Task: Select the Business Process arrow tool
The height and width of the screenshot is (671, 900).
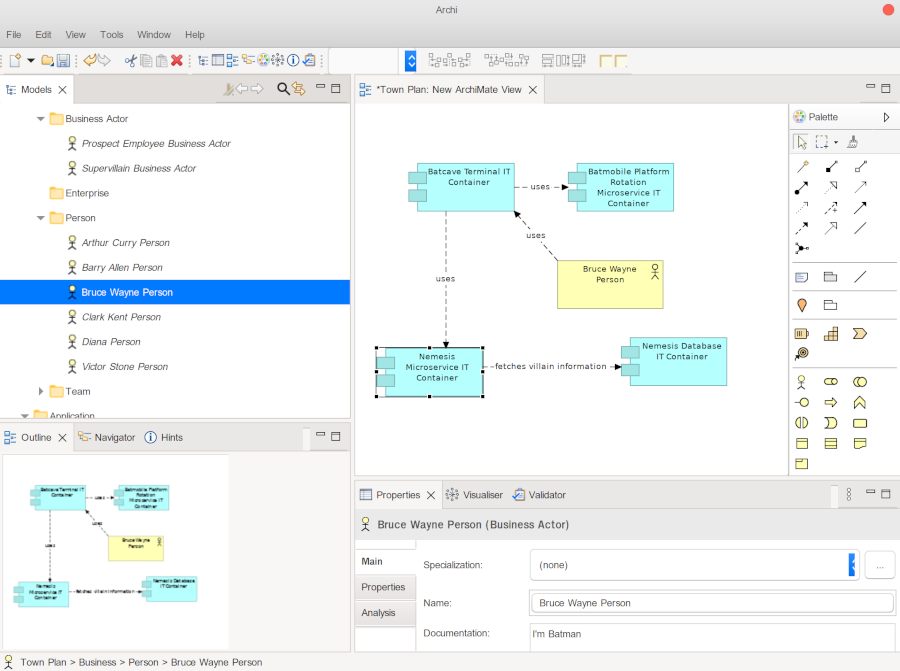Action: click(831, 402)
